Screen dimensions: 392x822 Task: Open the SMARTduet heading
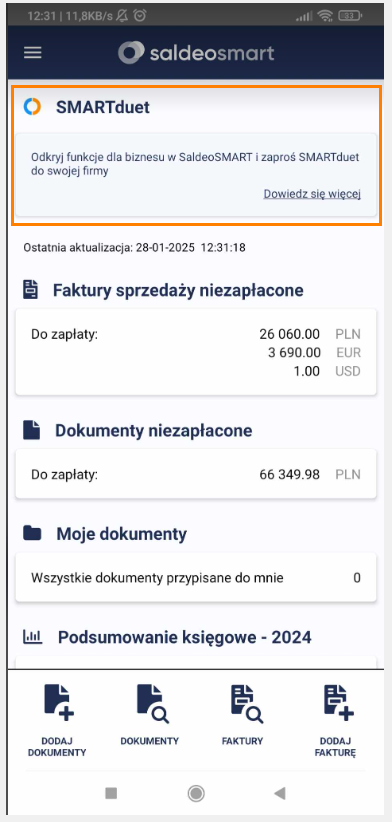coord(103,107)
